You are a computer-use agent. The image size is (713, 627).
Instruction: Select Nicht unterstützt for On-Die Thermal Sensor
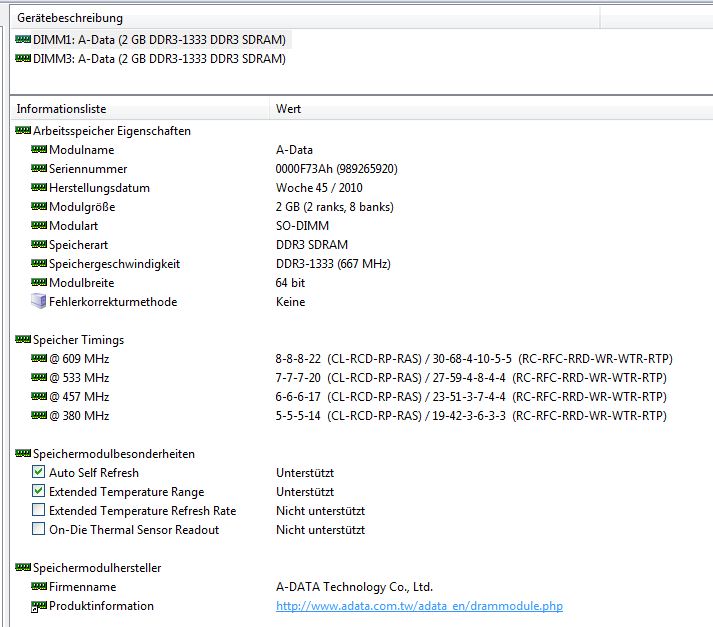pyautogui.click(x=321, y=530)
